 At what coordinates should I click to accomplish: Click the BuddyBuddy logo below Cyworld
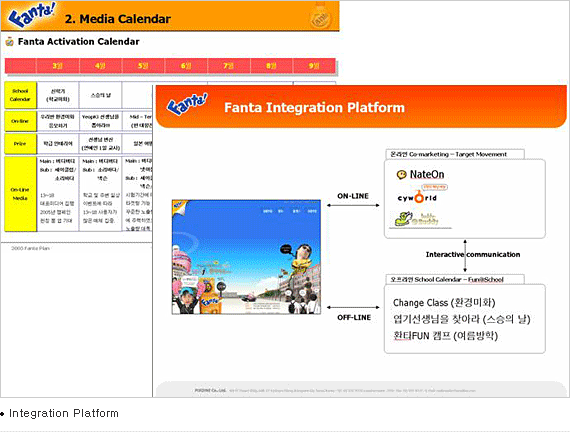tap(417, 220)
